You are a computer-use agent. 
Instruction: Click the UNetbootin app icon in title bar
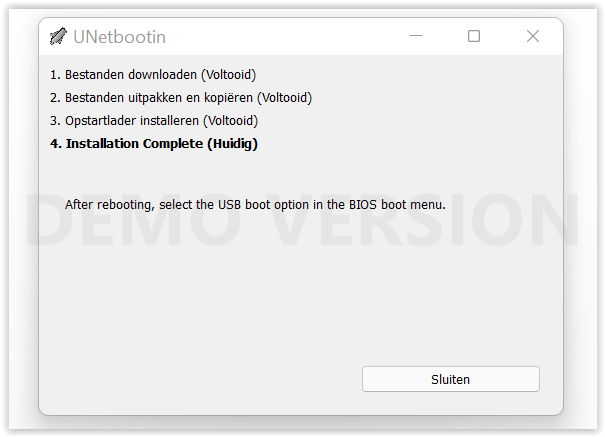[58, 37]
